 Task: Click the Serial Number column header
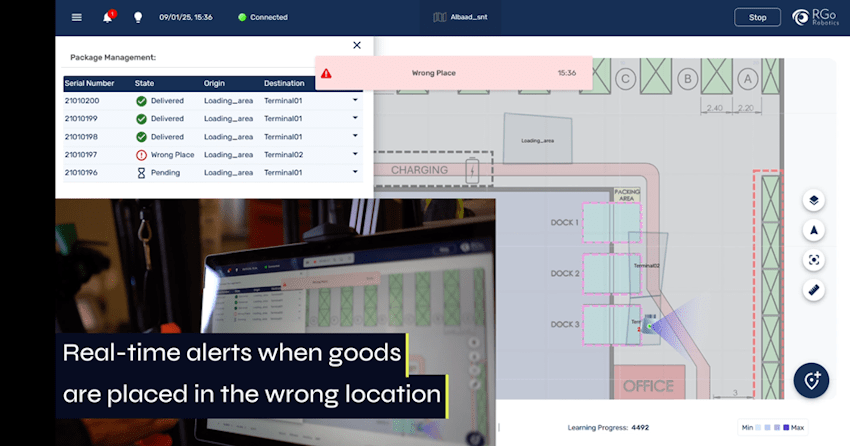click(x=89, y=83)
